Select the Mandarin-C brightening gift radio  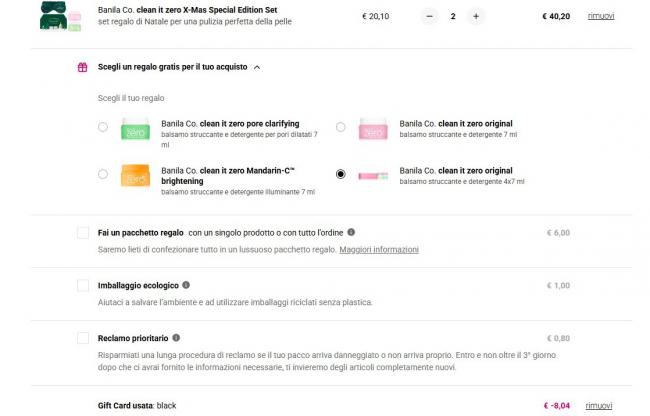pyautogui.click(x=103, y=174)
